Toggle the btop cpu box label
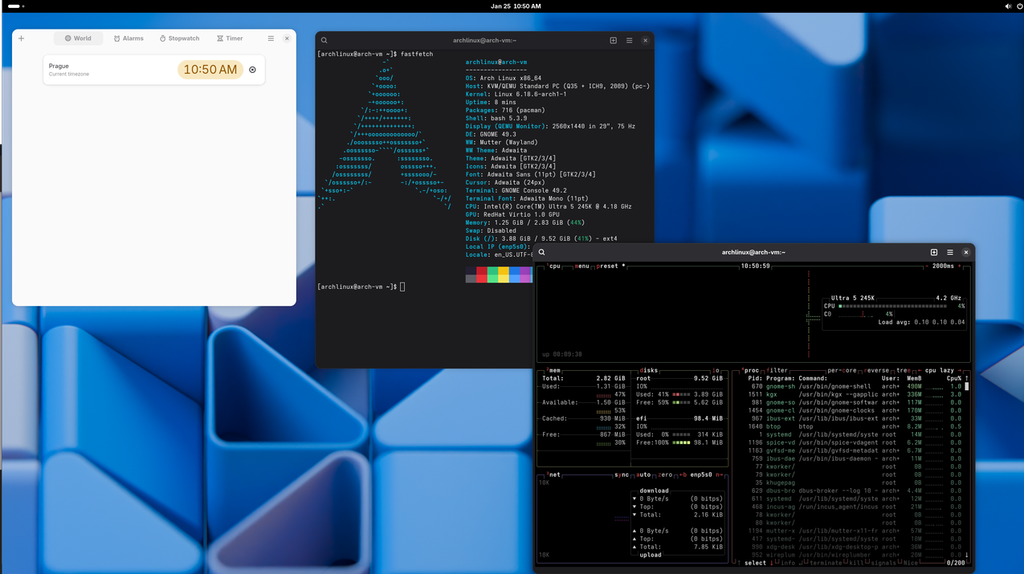Viewport: 1024px width, 574px height. (554, 266)
